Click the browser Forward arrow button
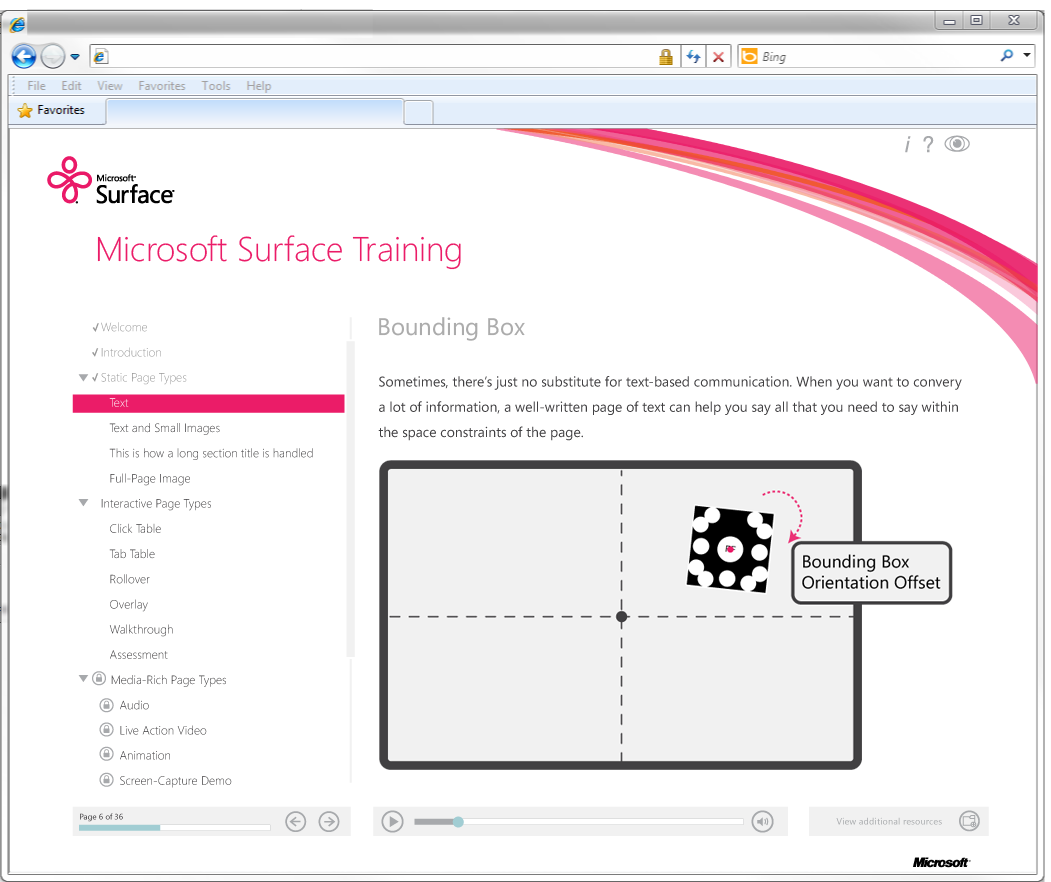1051x882 pixels. (53, 56)
